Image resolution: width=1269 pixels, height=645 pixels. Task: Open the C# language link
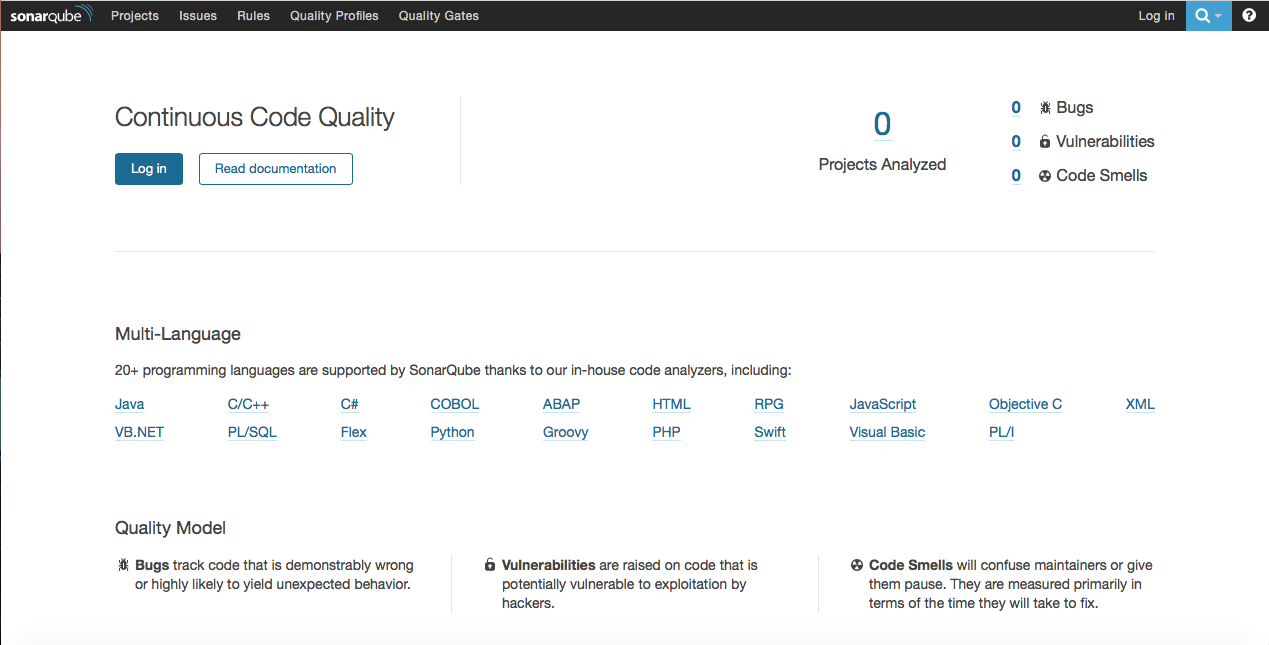coord(350,405)
